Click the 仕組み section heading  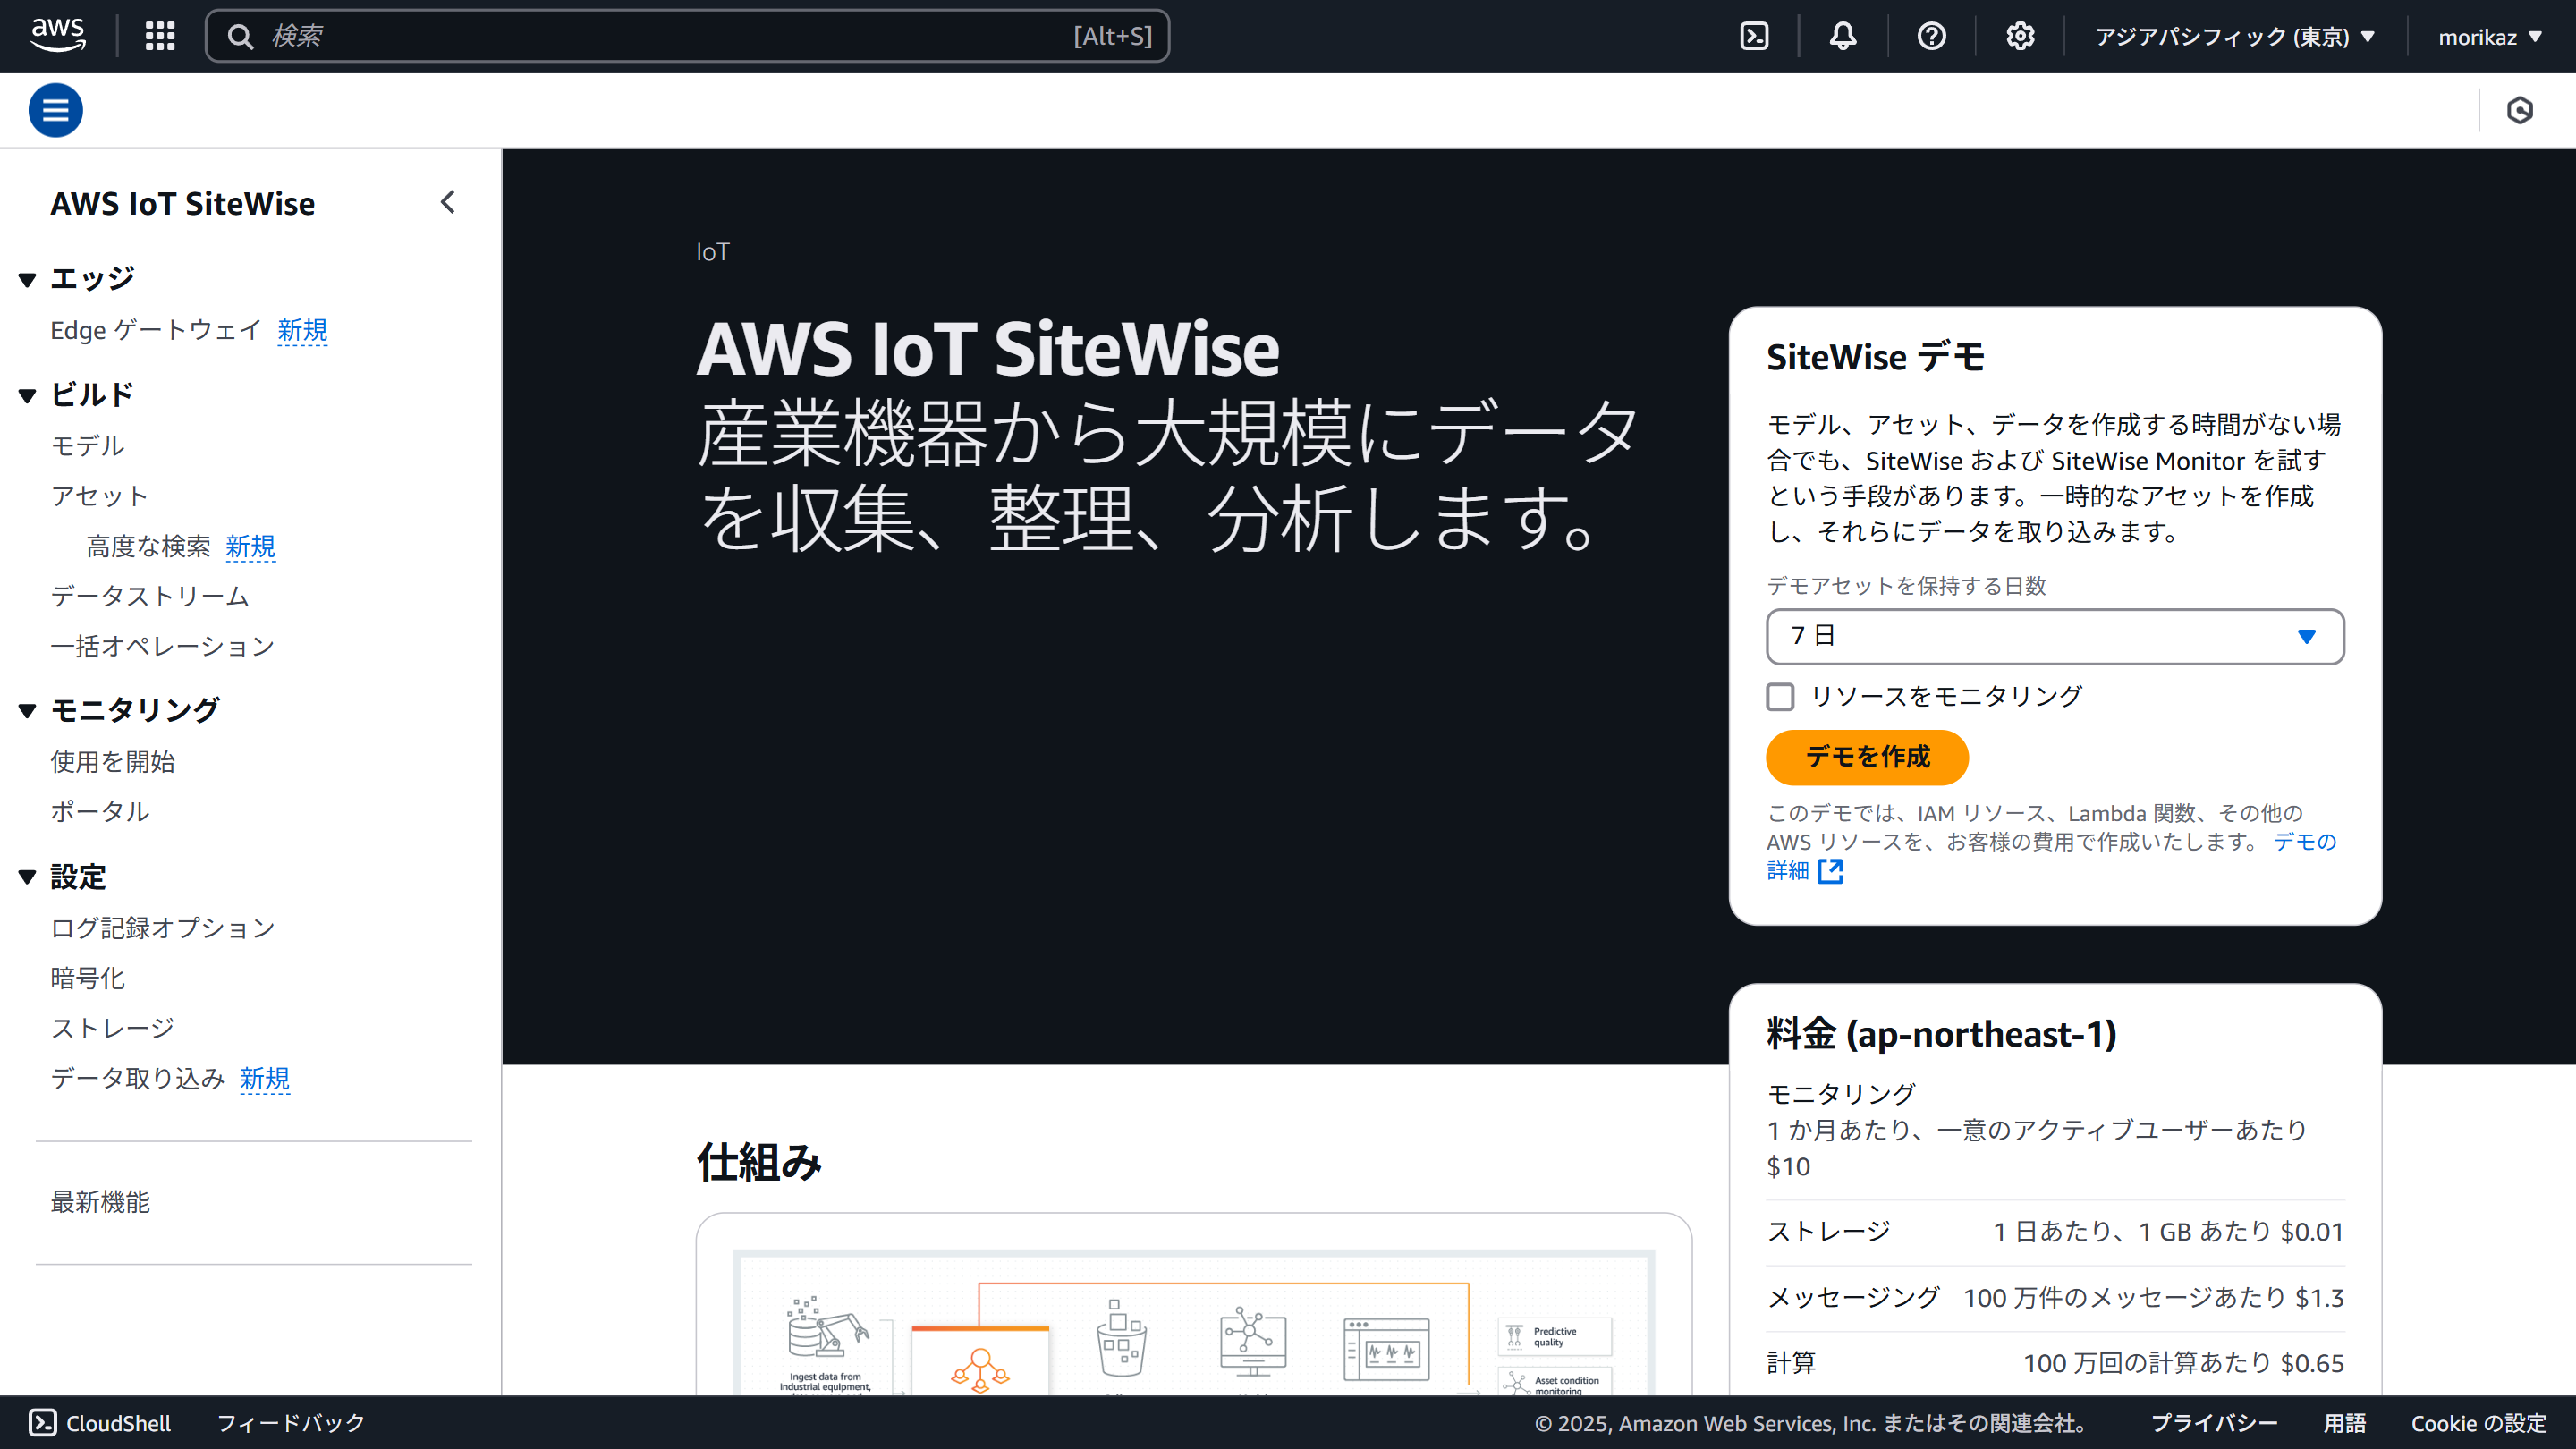pyautogui.click(x=759, y=1162)
